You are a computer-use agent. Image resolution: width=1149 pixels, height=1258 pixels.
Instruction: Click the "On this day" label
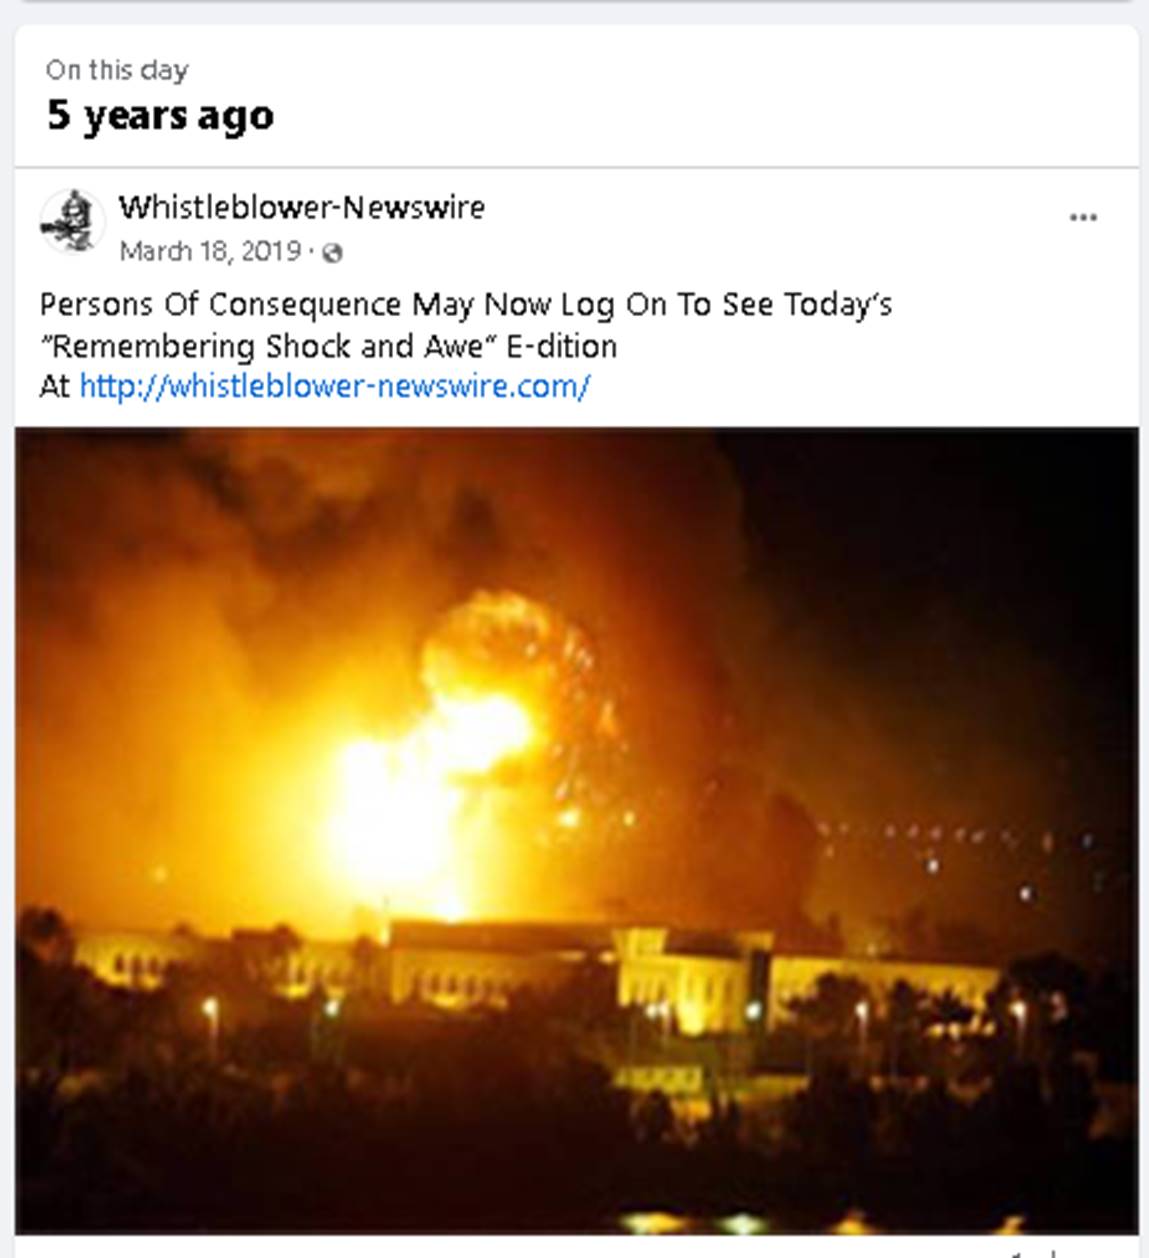(x=117, y=70)
